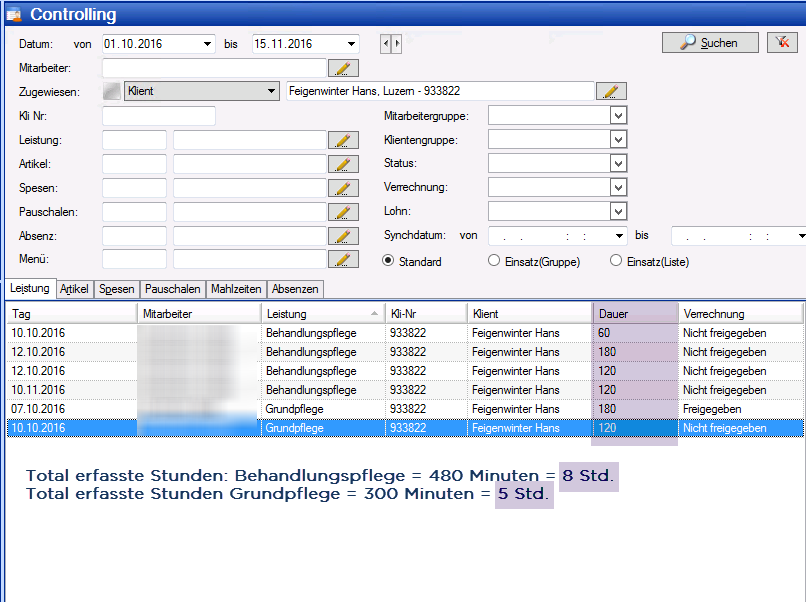Click the pencil icon next to Mitarbeiter field

tap(343, 68)
